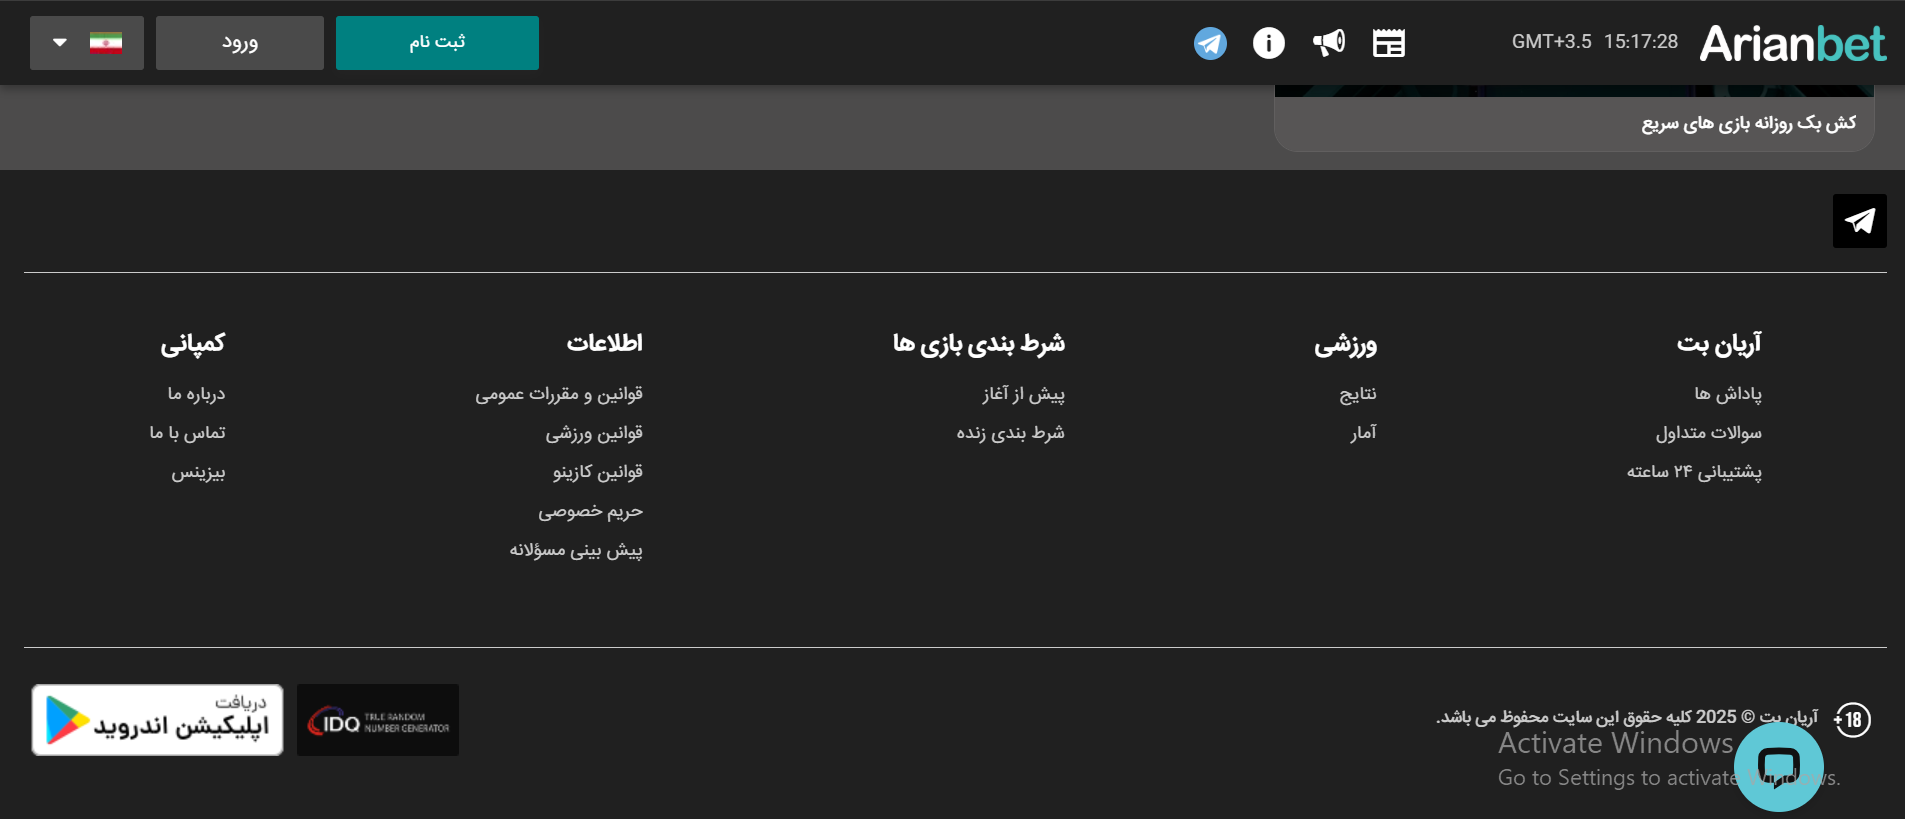The image size is (1905, 819).
Task: Open پیش بینی مسؤلانه link
Action: (x=576, y=550)
